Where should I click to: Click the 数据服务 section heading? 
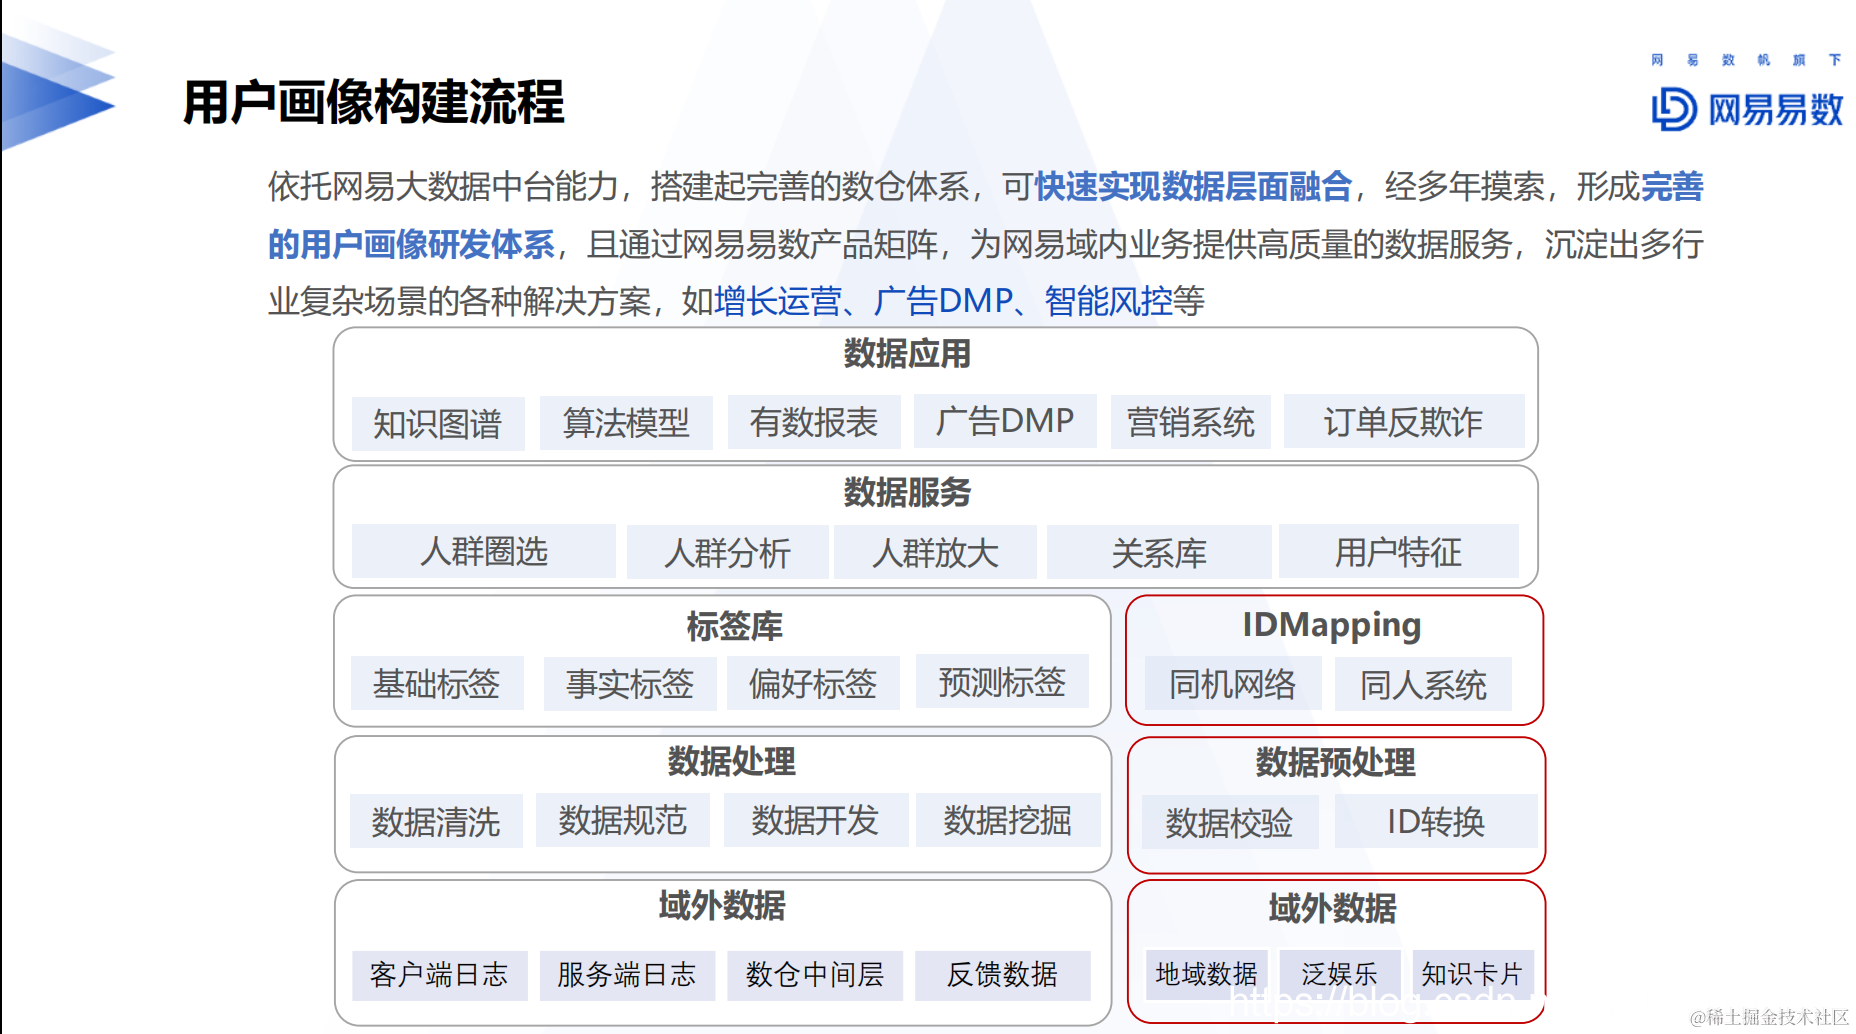(907, 492)
